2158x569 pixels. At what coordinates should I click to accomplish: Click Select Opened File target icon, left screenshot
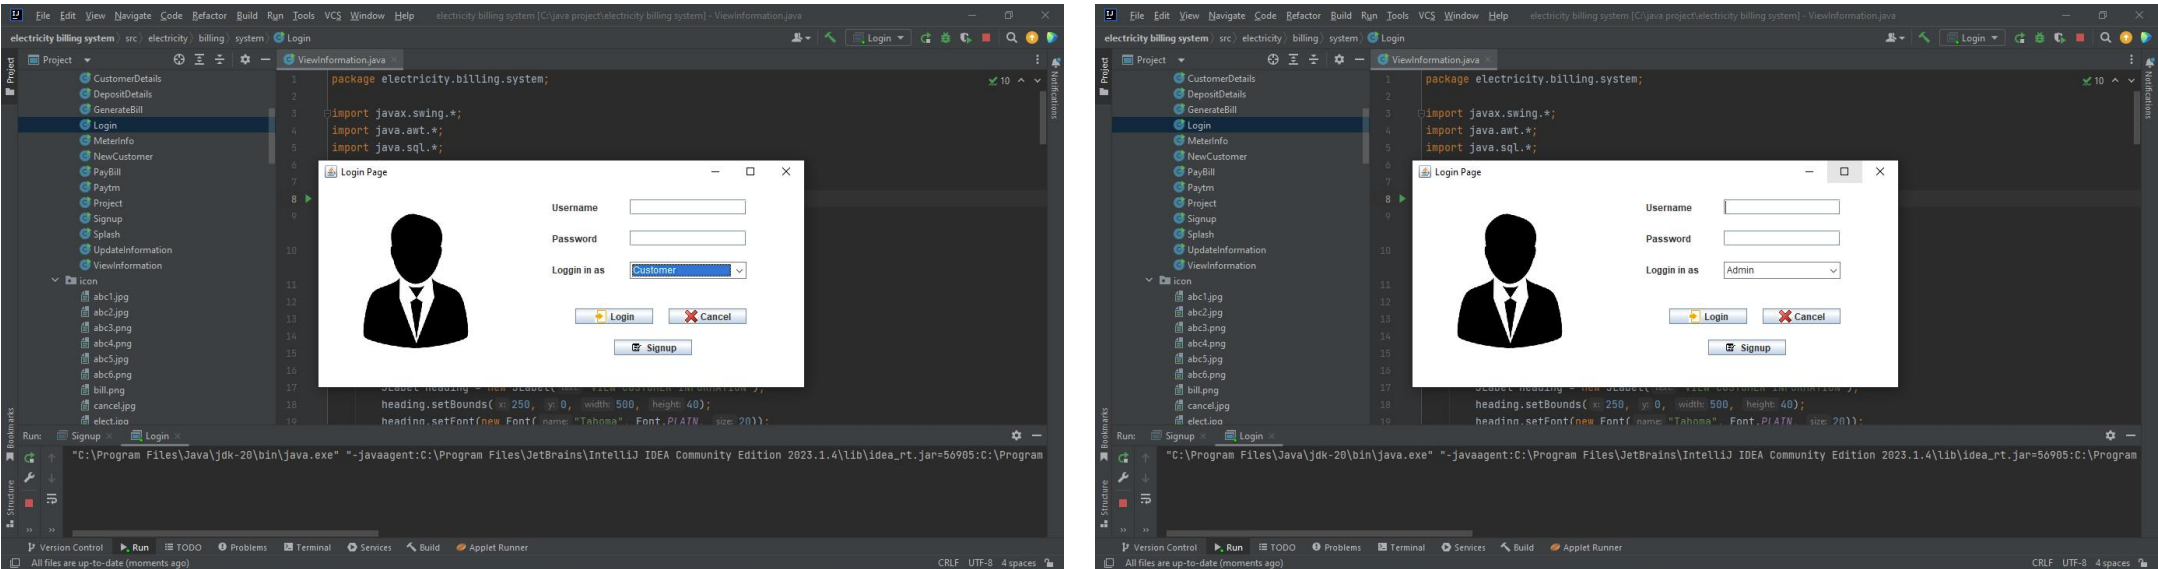tap(179, 60)
